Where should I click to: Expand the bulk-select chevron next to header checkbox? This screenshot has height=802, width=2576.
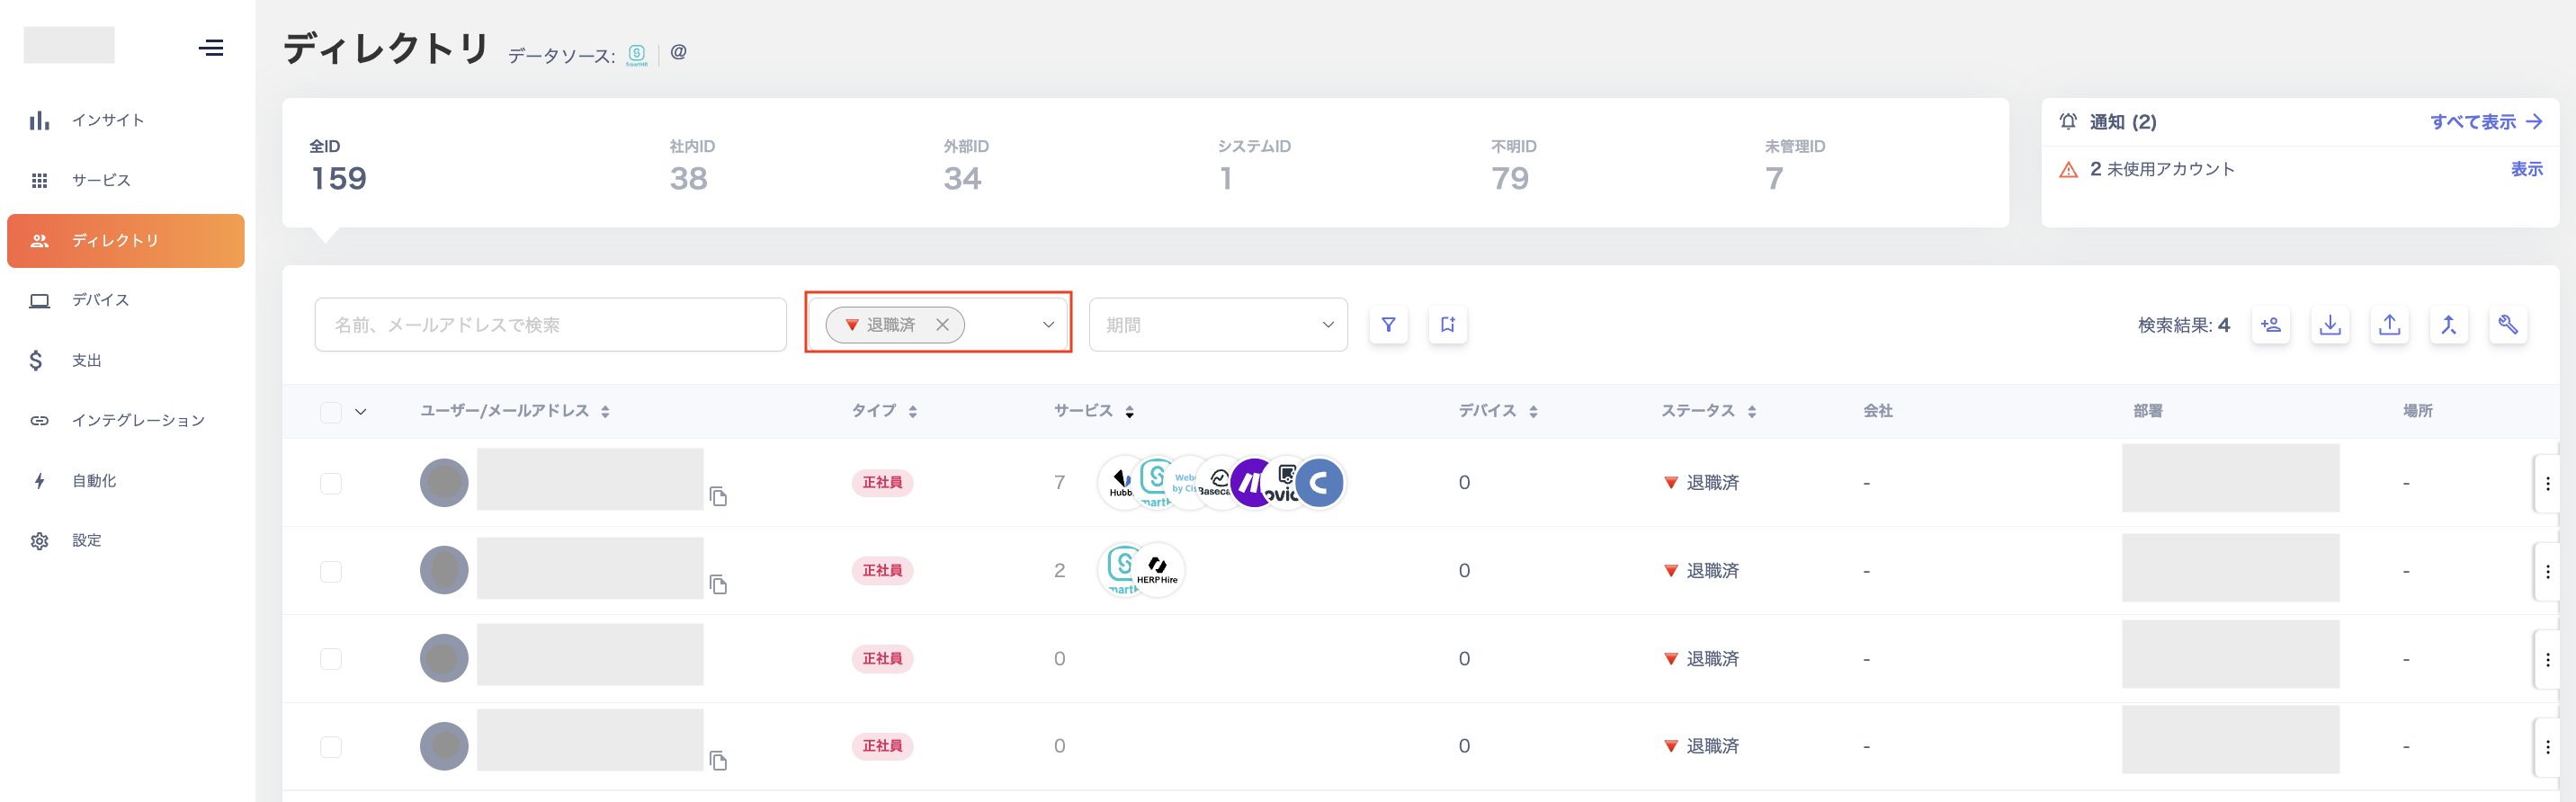pyautogui.click(x=361, y=412)
